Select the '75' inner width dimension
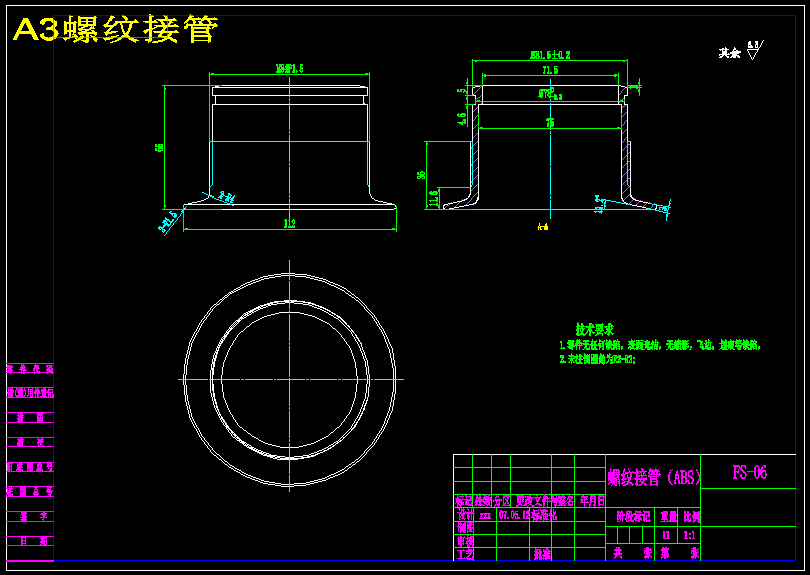810x575 pixels. tap(550, 123)
